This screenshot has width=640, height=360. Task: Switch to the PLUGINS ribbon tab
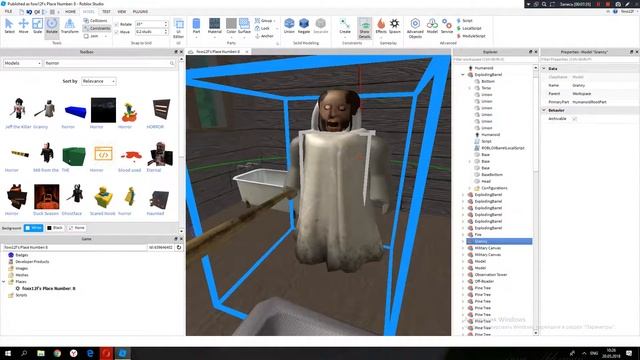[x=140, y=11]
